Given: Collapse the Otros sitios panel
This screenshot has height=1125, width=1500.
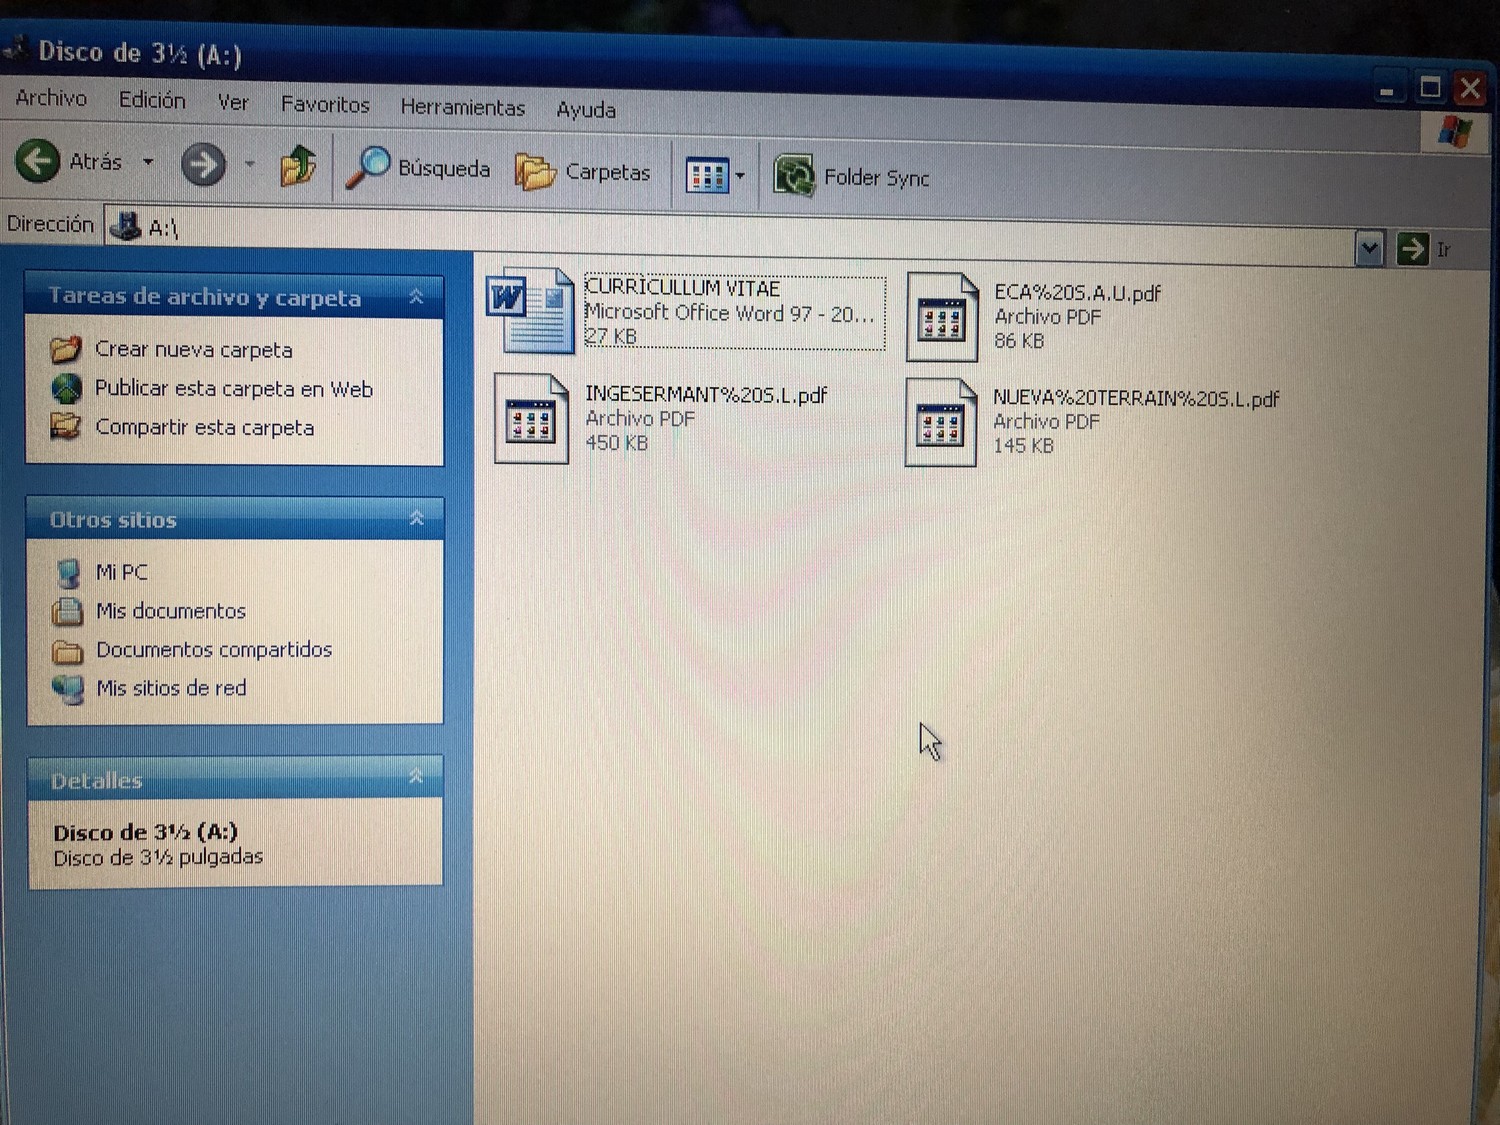Looking at the screenshot, I should click(416, 518).
